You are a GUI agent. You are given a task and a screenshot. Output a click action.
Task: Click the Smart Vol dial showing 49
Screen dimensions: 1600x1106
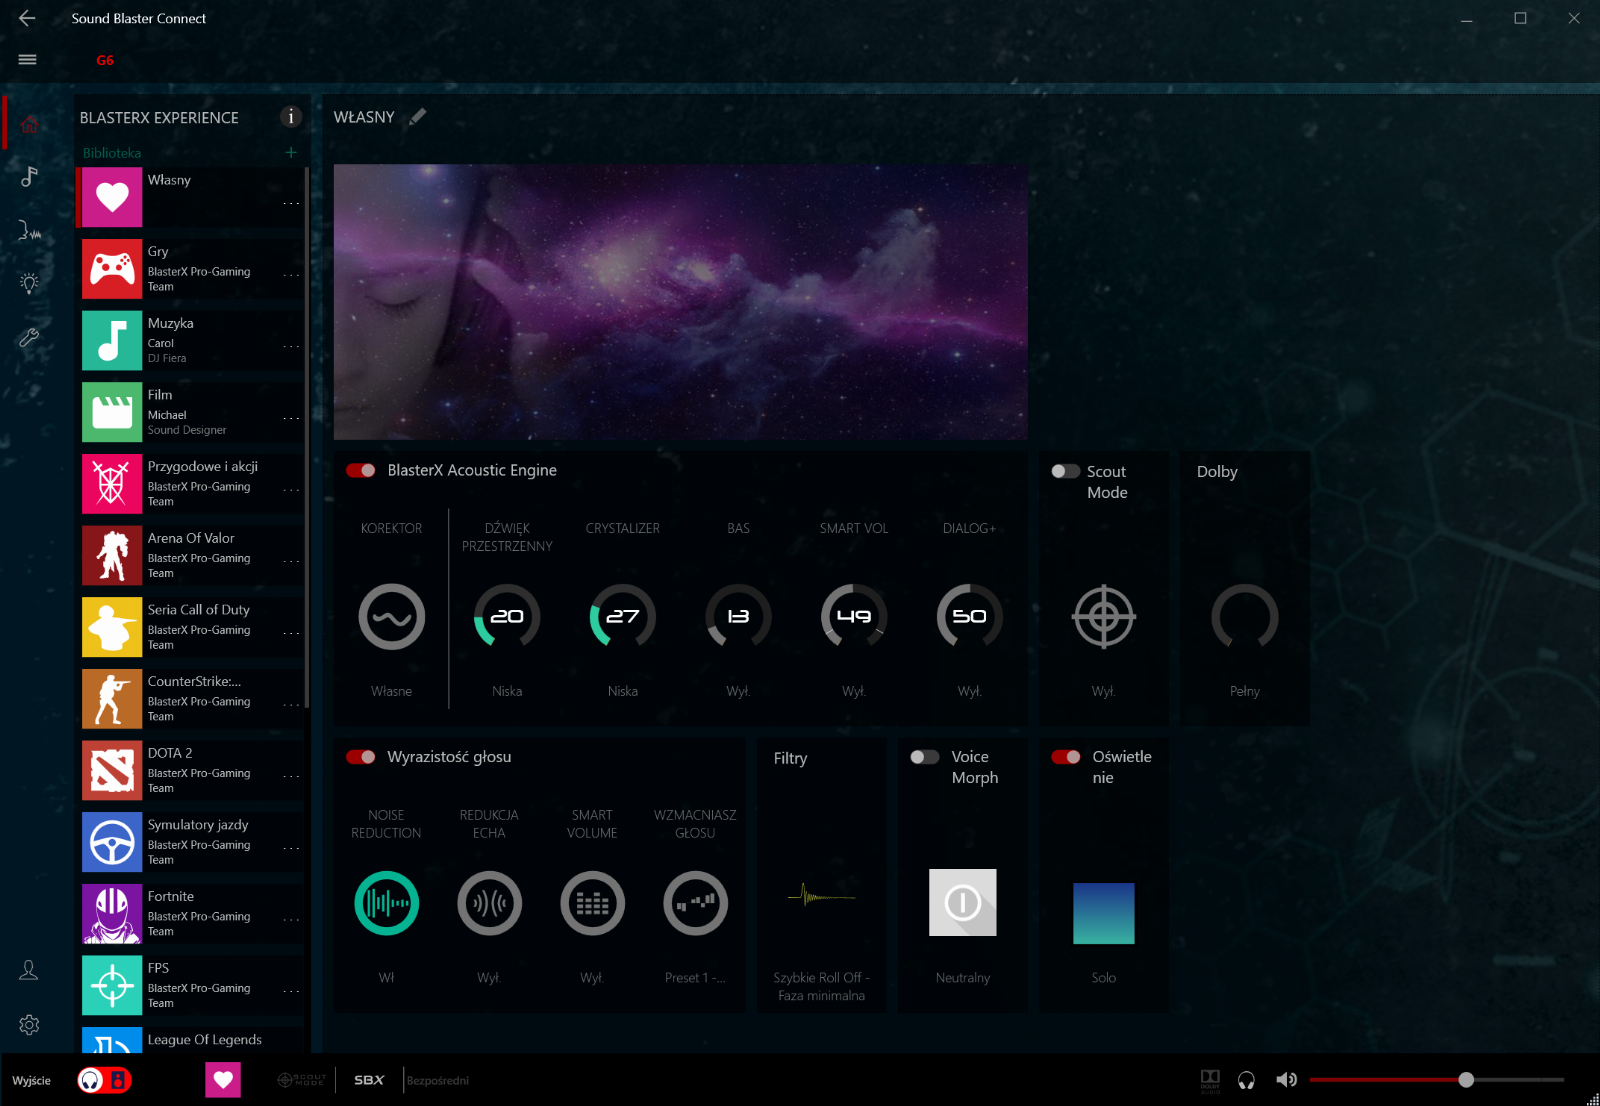(x=853, y=617)
